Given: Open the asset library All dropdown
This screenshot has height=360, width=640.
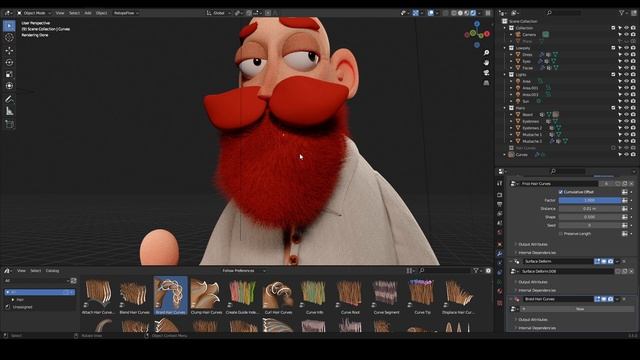Looking at the screenshot, I should pos(36,281).
